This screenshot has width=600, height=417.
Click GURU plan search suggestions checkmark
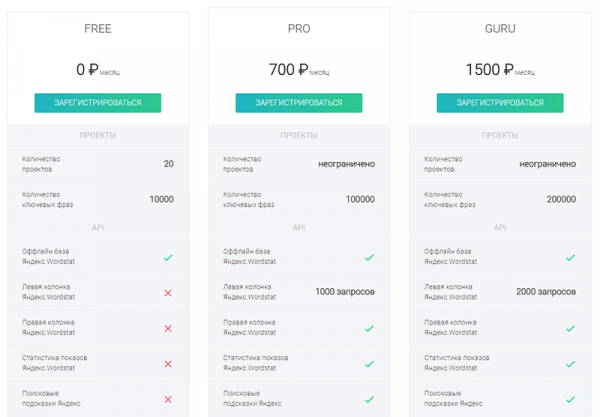(571, 400)
